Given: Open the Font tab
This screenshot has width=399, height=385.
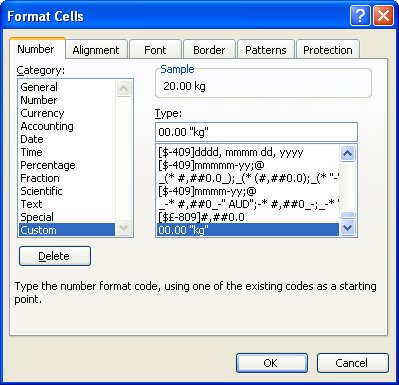Looking at the screenshot, I should pyautogui.click(x=155, y=50).
